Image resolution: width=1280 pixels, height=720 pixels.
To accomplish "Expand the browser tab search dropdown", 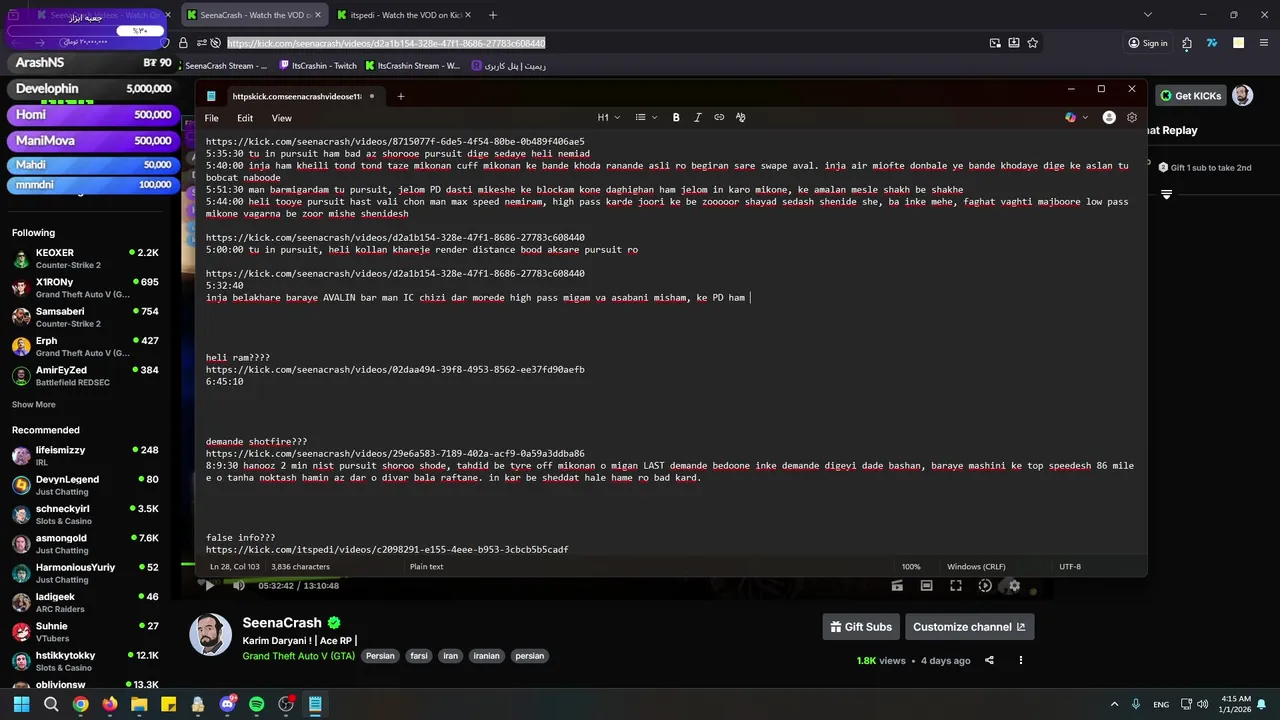I will click(x=1147, y=15).
